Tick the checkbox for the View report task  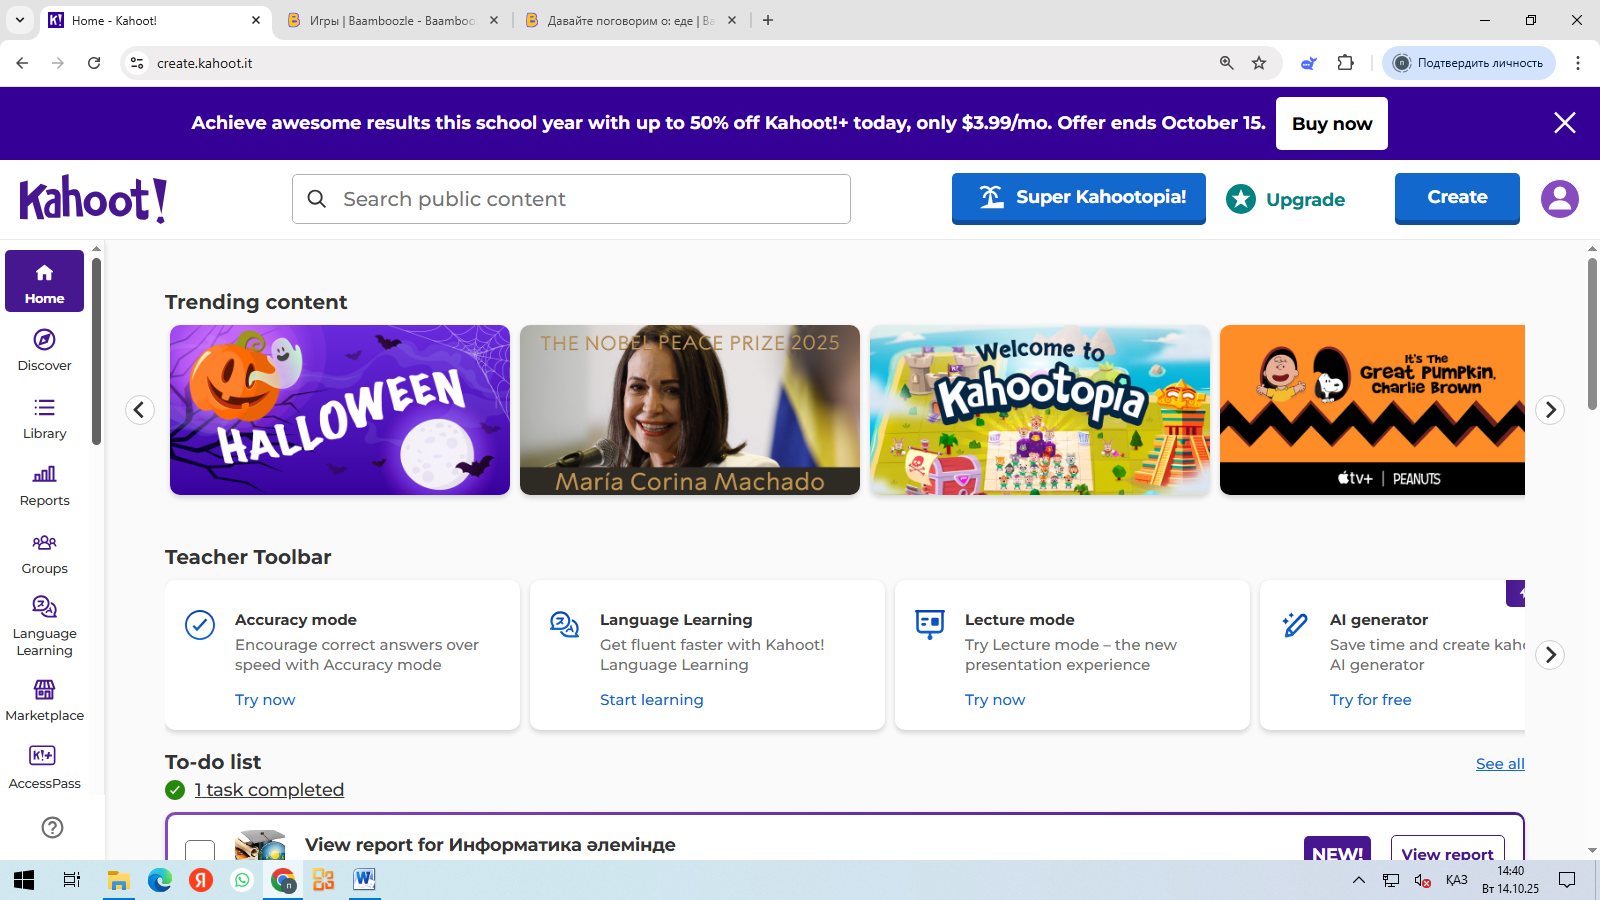(x=200, y=851)
